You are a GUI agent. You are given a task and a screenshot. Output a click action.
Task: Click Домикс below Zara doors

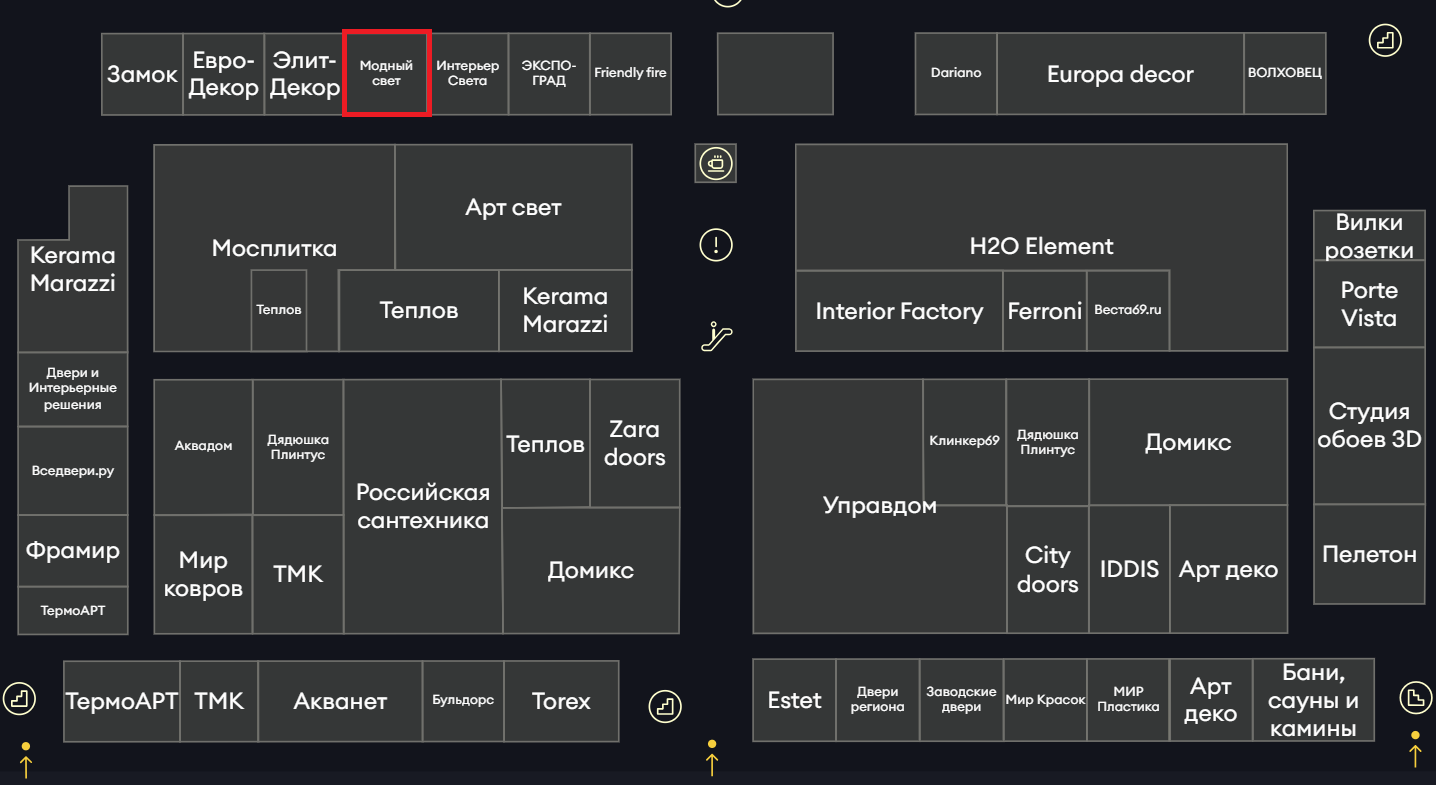click(x=591, y=571)
